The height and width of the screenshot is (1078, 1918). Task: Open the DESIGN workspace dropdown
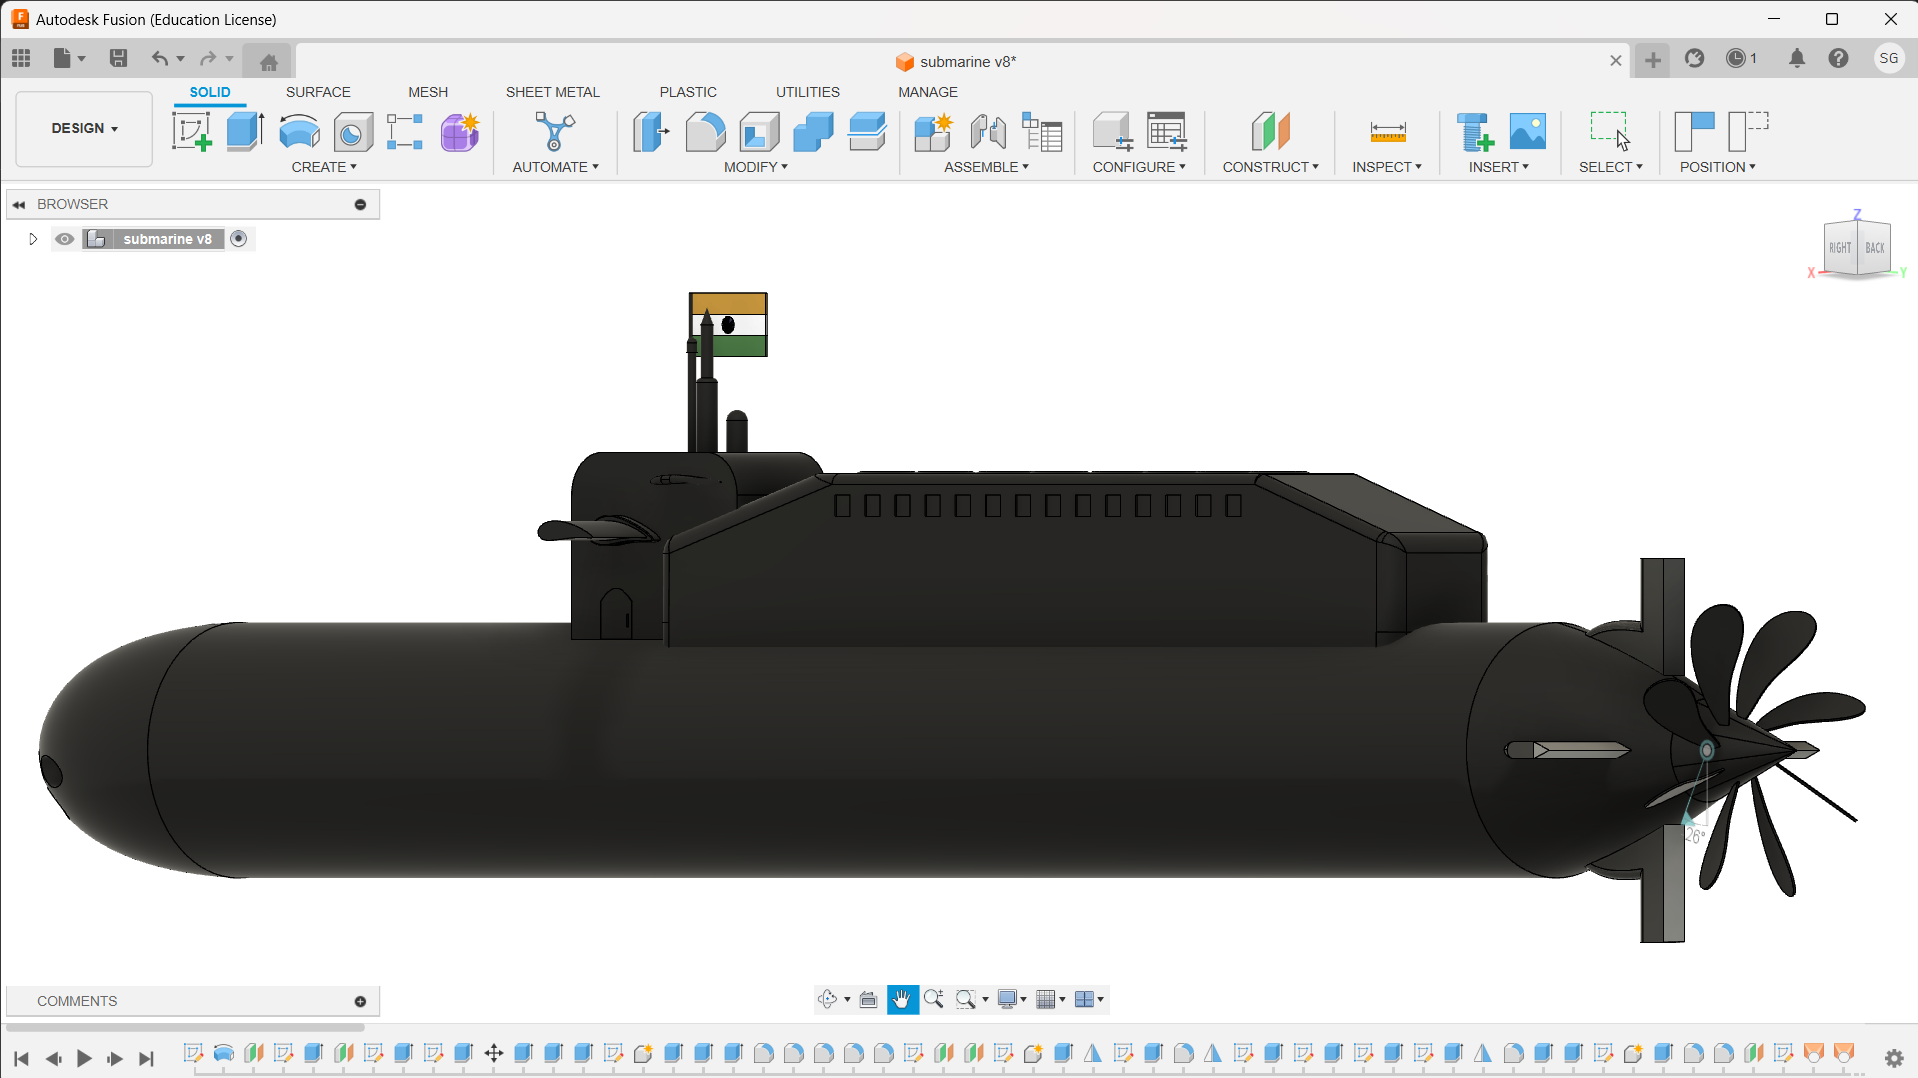click(x=84, y=128)
